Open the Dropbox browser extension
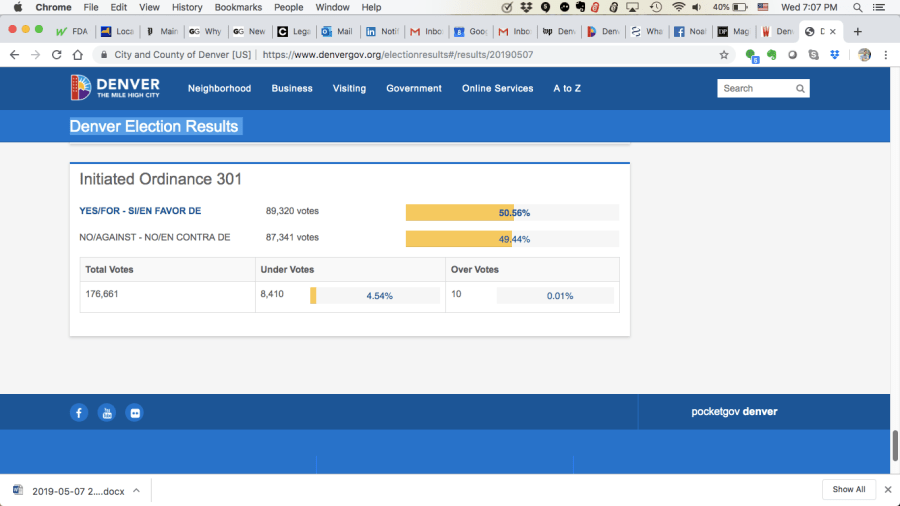Viewport: 900px width, 506px height. (835, 55)
